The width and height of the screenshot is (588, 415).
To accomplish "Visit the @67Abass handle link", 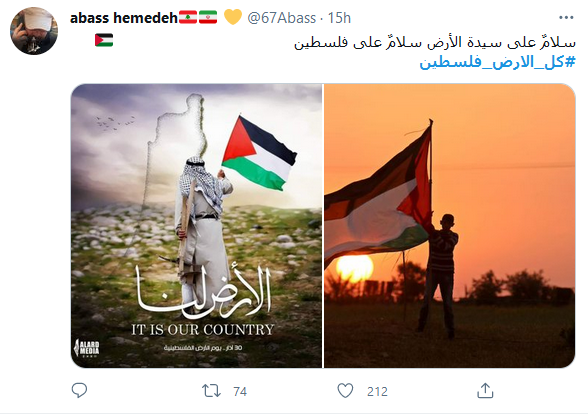I will pyautogui.click(x=282, y=18).
